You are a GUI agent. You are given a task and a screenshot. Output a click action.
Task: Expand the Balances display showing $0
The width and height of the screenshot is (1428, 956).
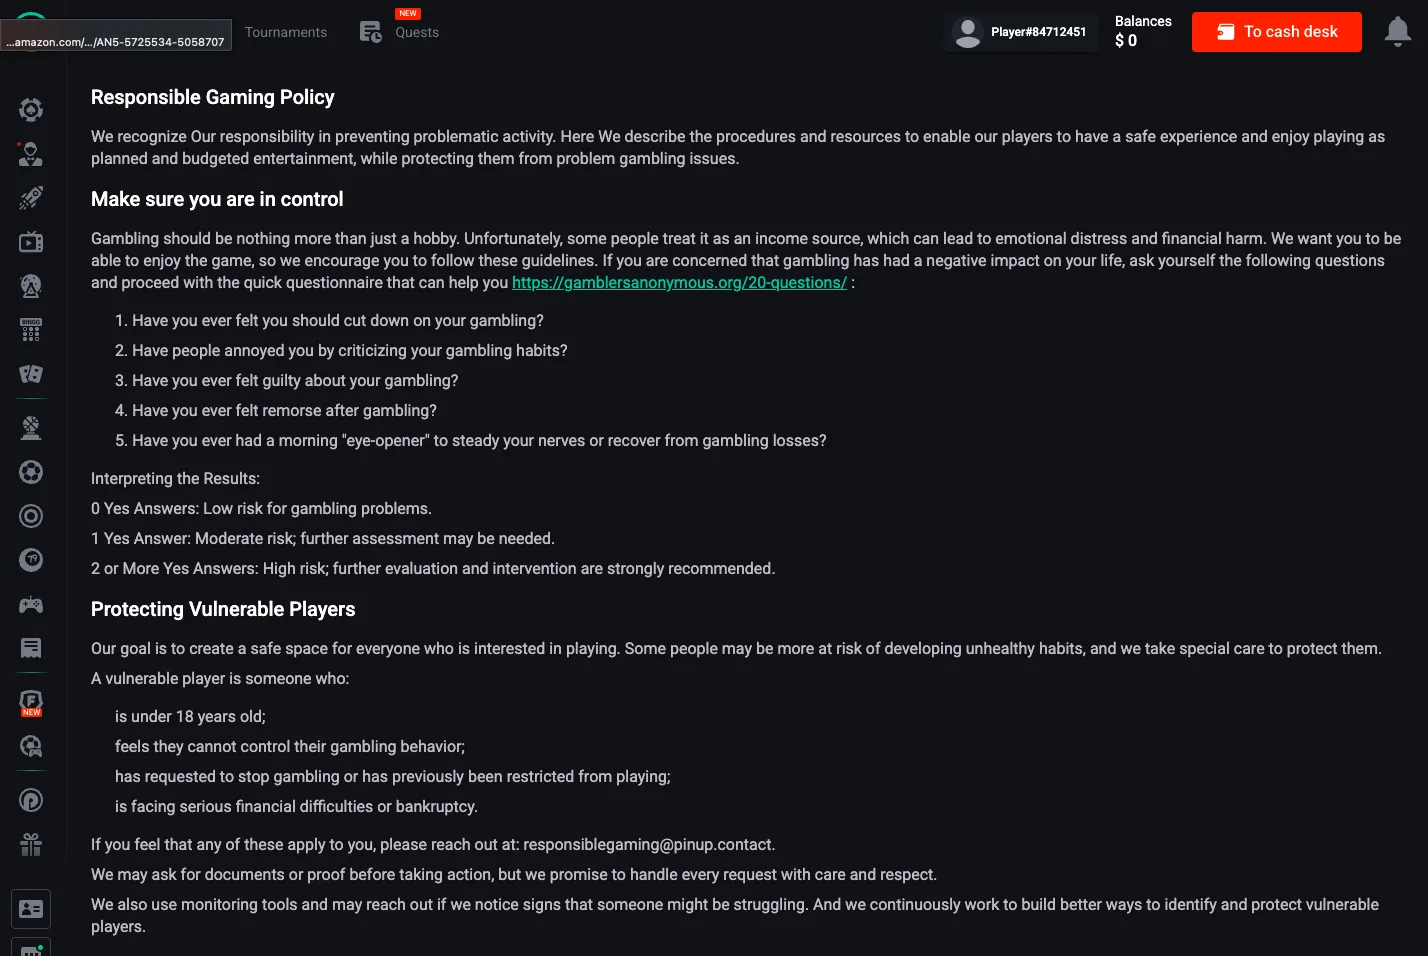click(1143, 31)
